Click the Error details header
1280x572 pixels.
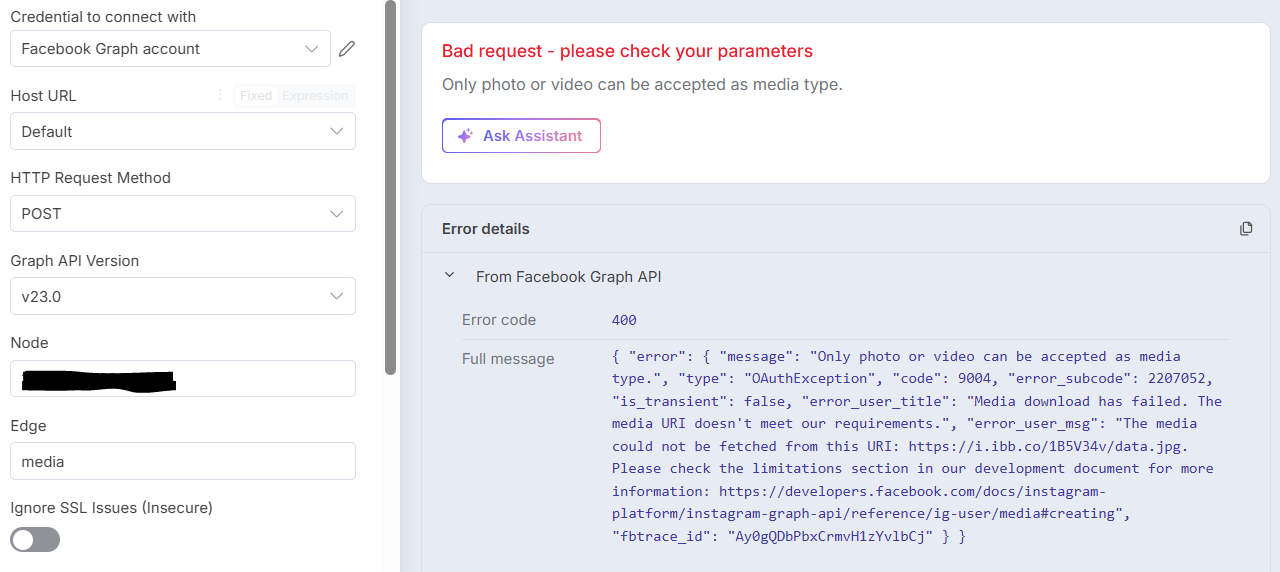[486, 229]
